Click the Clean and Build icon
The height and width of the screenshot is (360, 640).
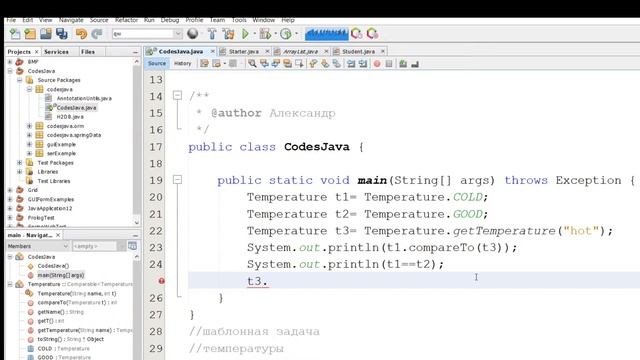coord(229,34)
